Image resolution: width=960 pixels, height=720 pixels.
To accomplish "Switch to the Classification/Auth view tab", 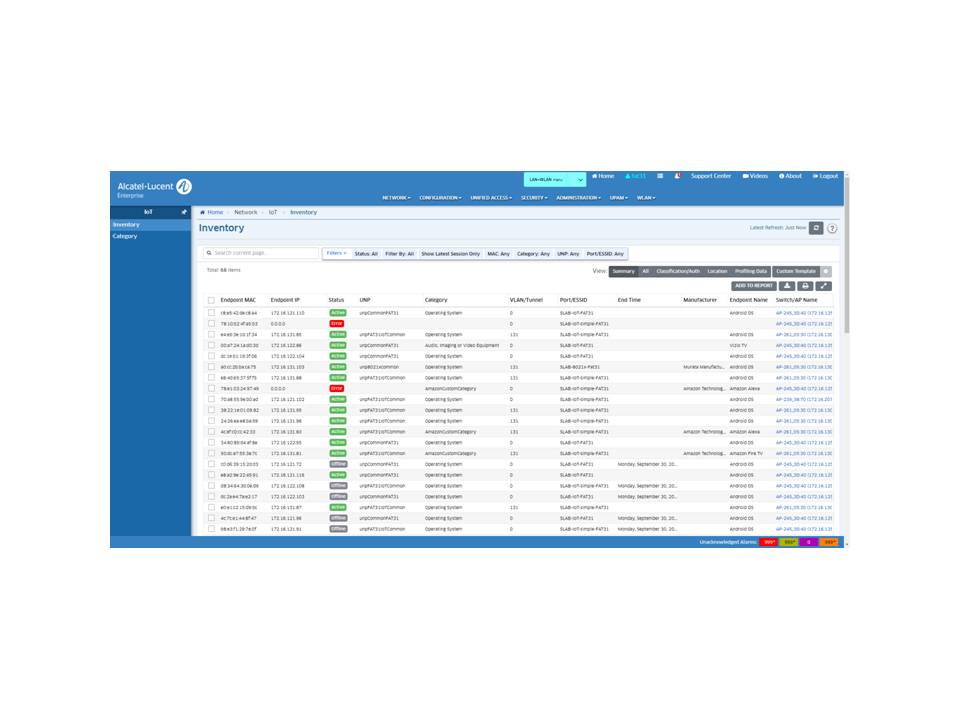I will point(678,271).
